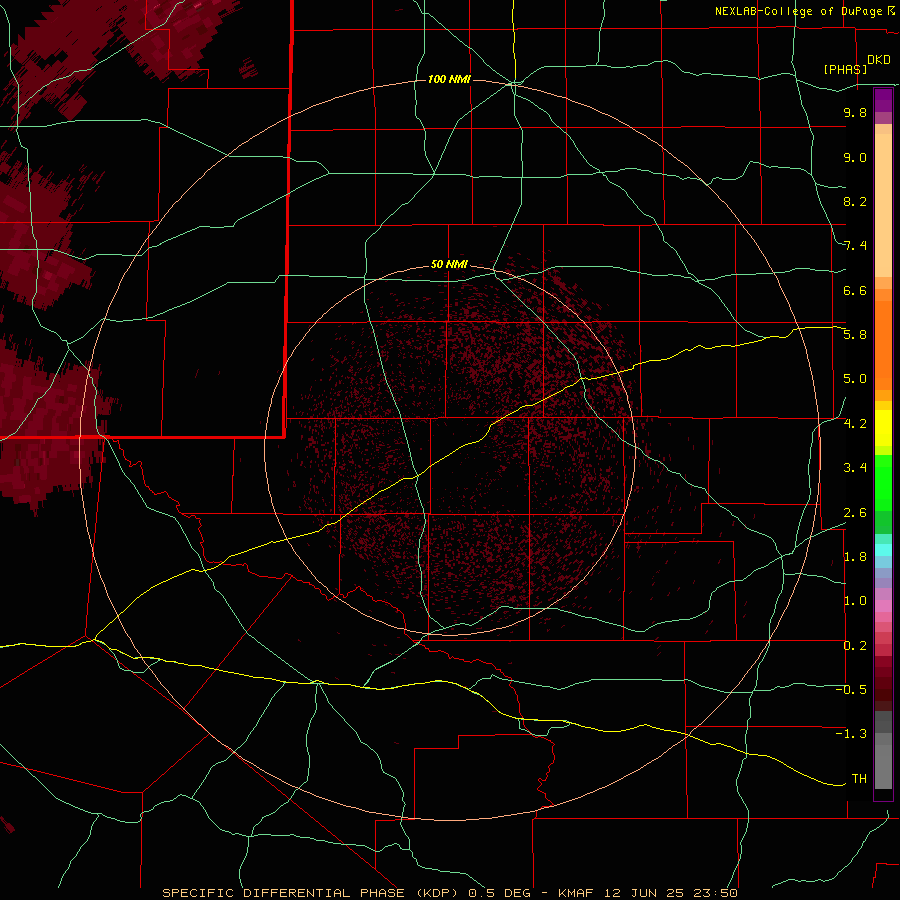
Task: Click the gray segment at the scale bottom
Action: (x=883, y=763)
